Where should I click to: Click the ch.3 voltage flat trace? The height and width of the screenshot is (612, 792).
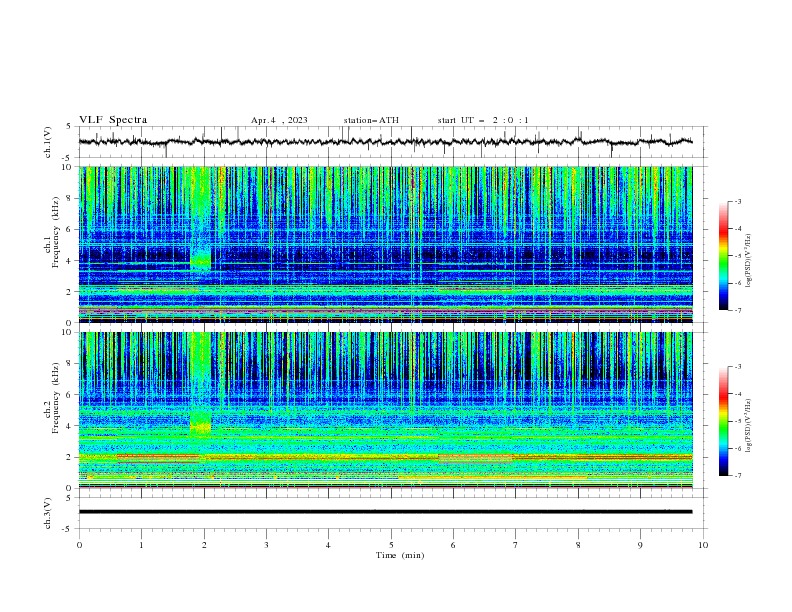(385, 512)
